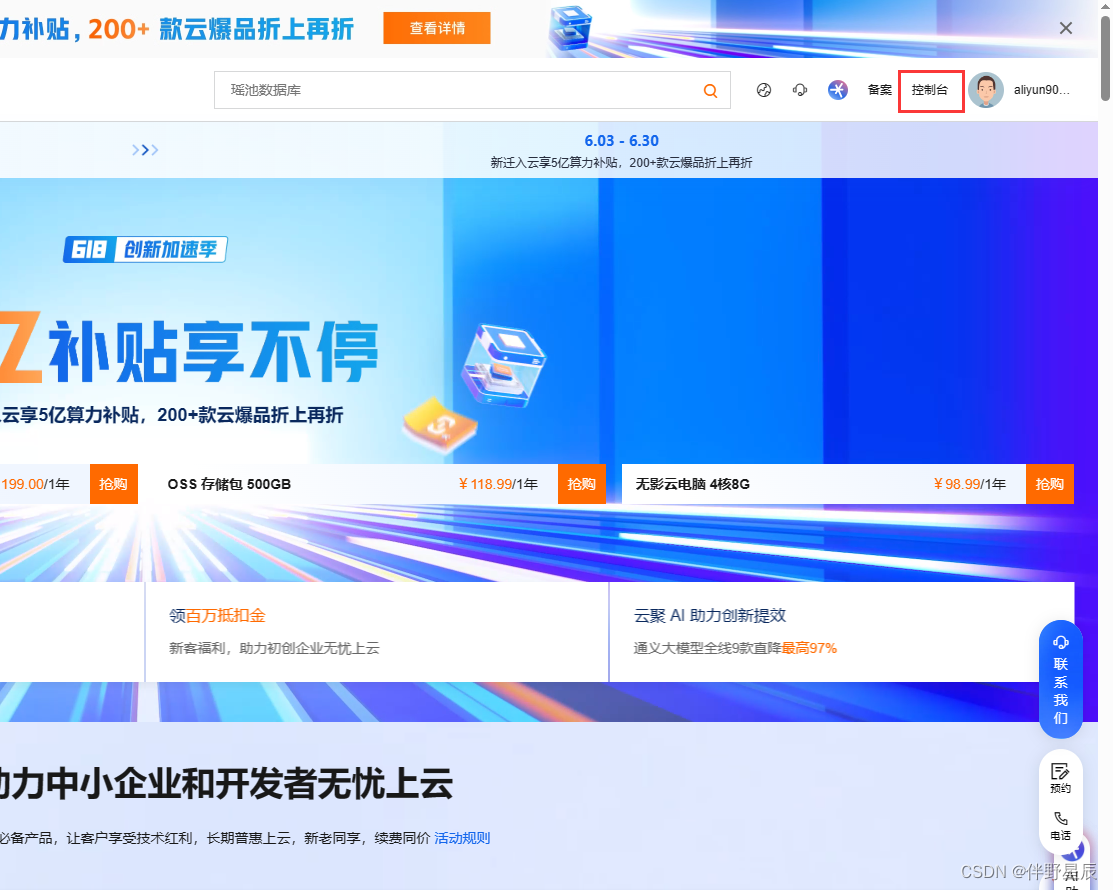Viewport: 1113px width, 890px height.
Task: Click 抢购 for 无影云电脑 4核8G
Action: pos(1049,484)
